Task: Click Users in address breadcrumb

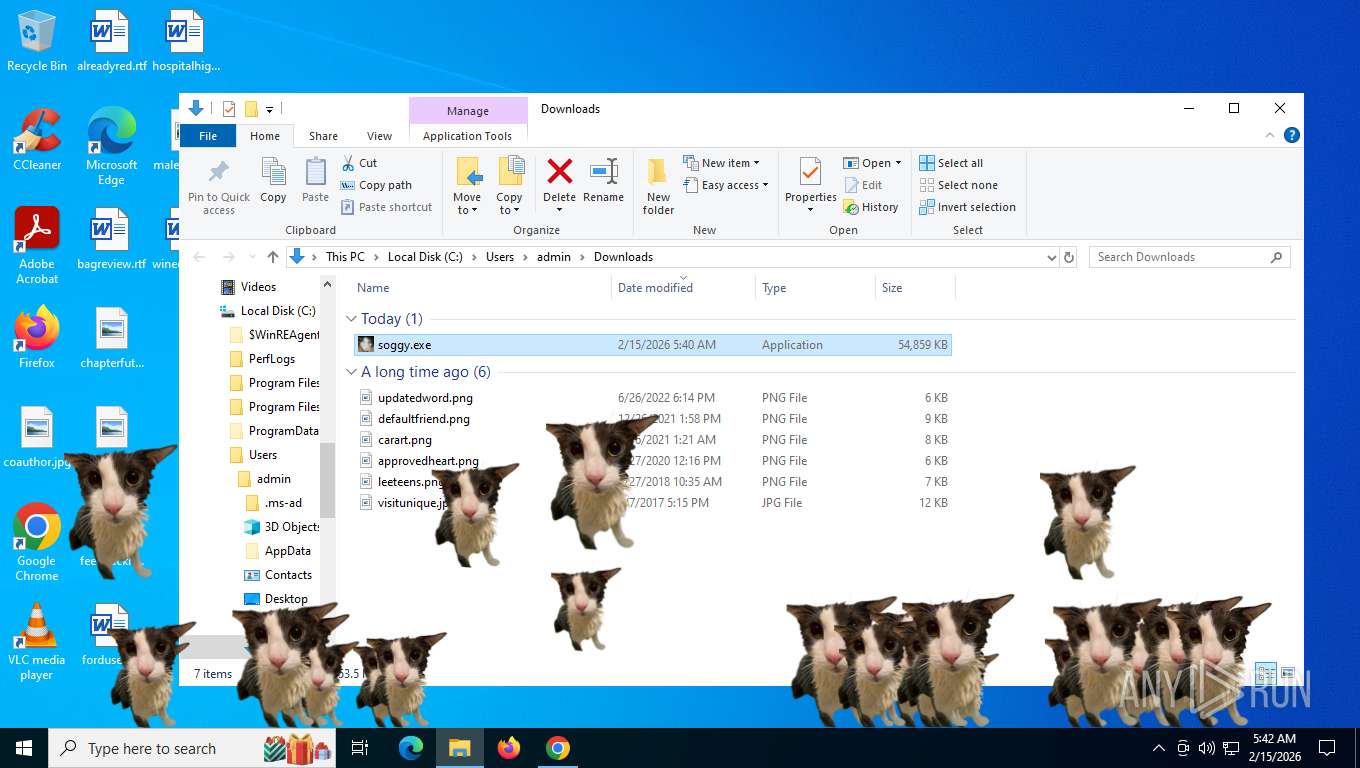Action: click(x=500, y=257)
